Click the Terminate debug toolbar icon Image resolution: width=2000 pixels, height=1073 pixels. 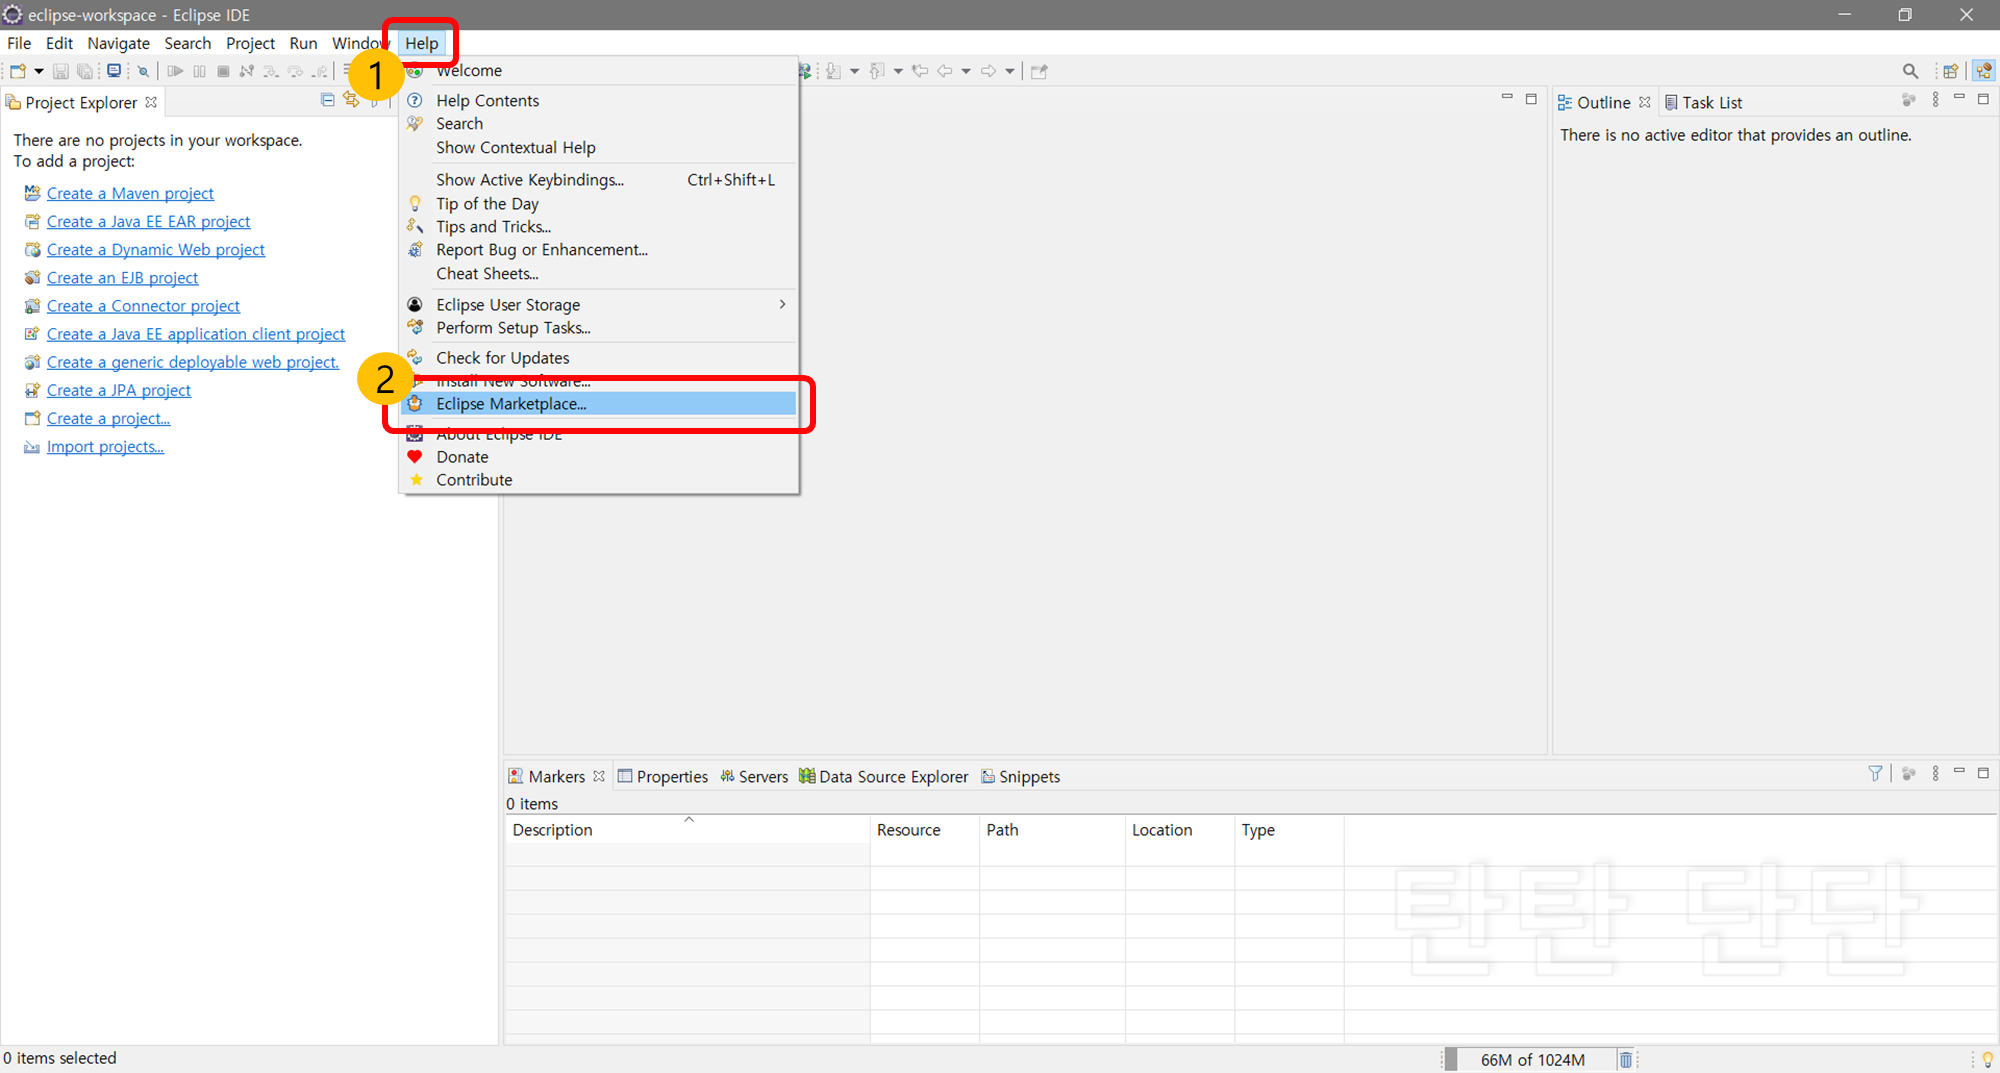tap(223, 71)
